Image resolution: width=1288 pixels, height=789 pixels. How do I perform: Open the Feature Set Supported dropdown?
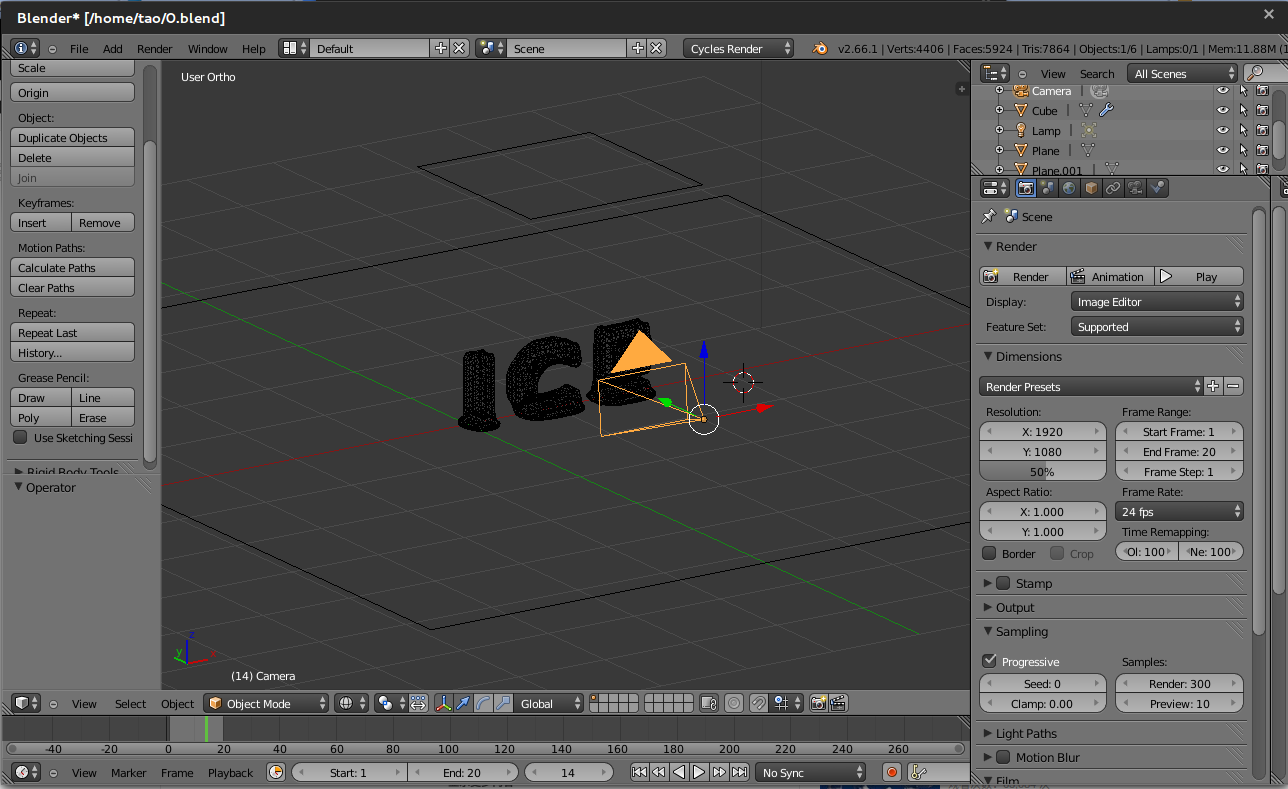[1157, 326]
